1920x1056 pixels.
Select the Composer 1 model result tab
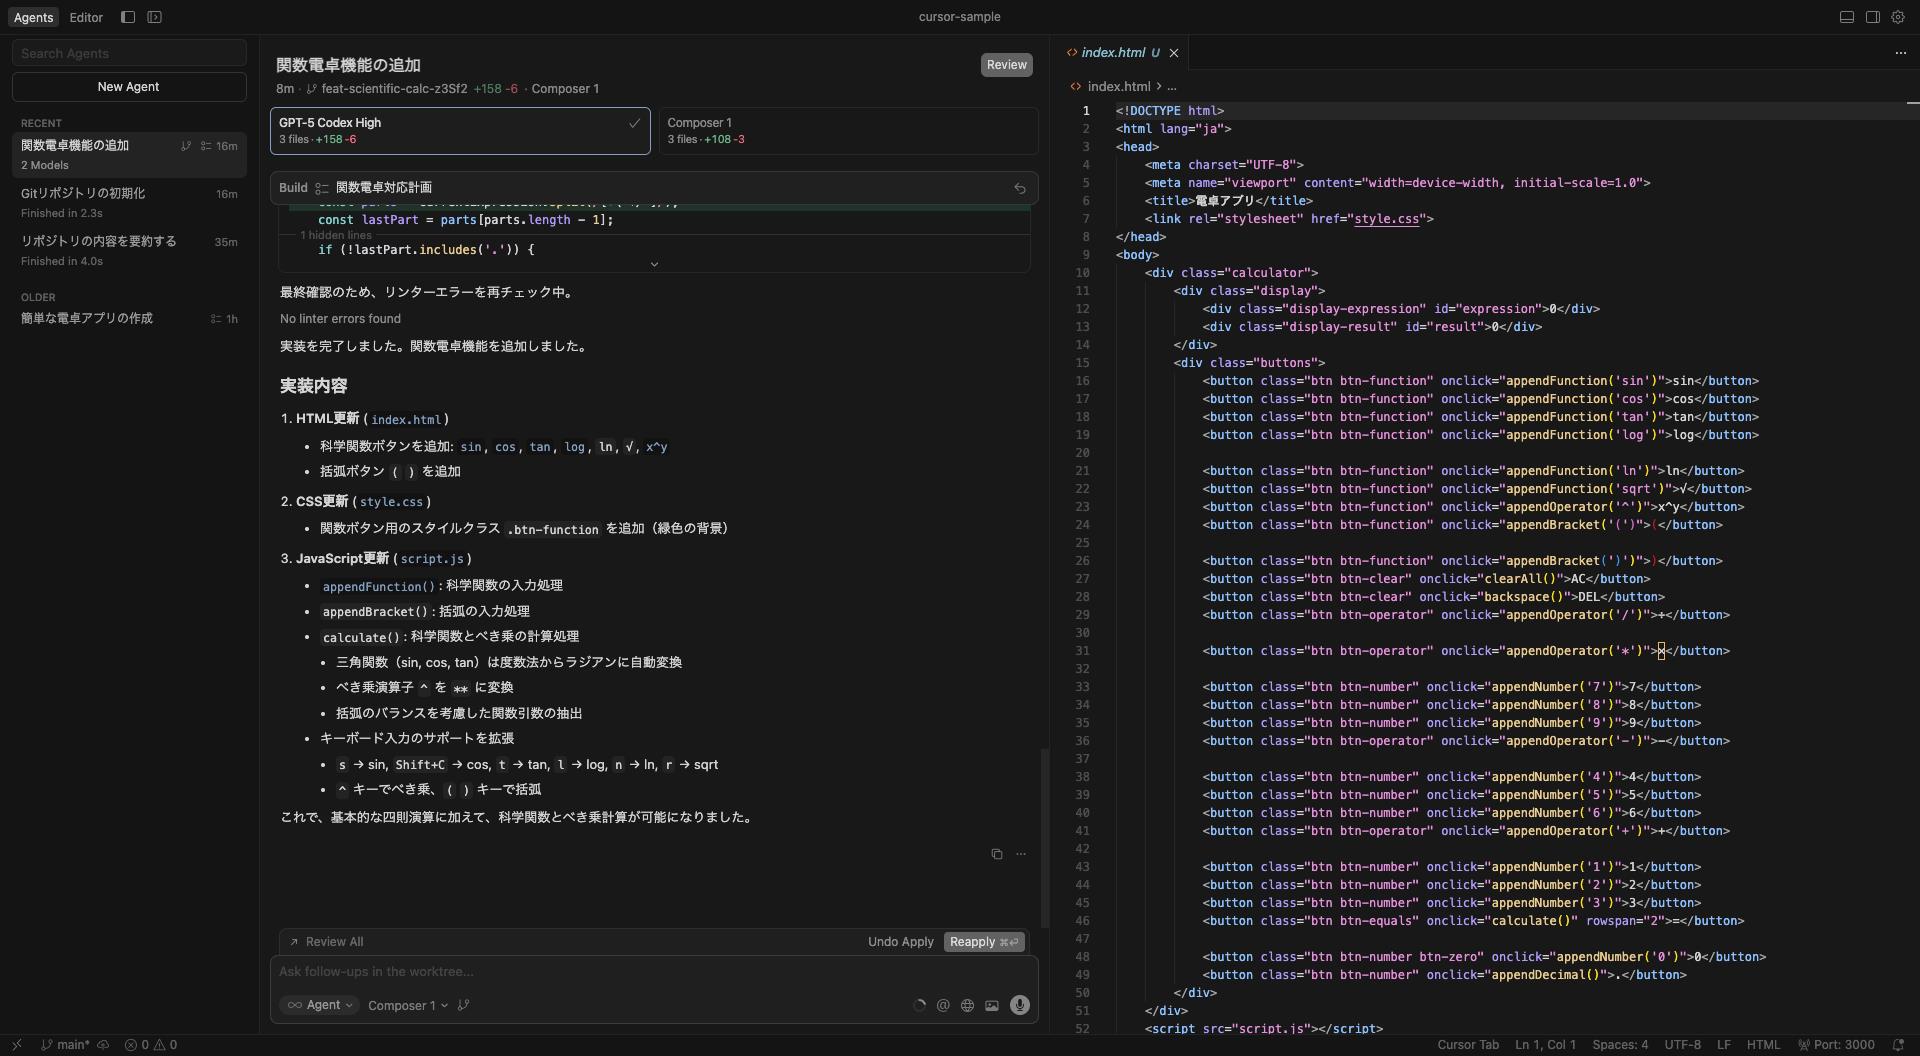847,131
